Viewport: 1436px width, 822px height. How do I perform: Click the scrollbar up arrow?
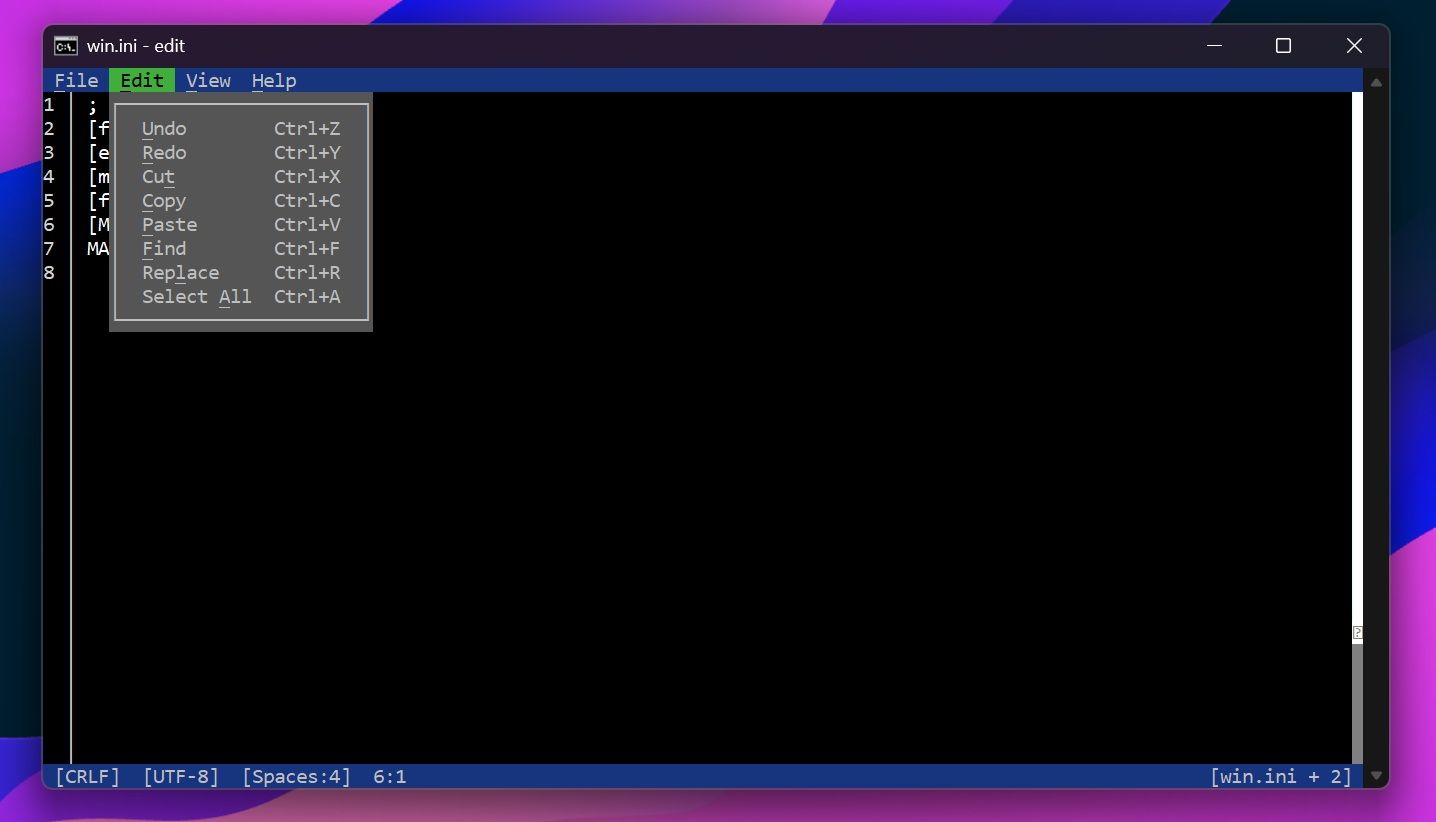pos(1377,81)
